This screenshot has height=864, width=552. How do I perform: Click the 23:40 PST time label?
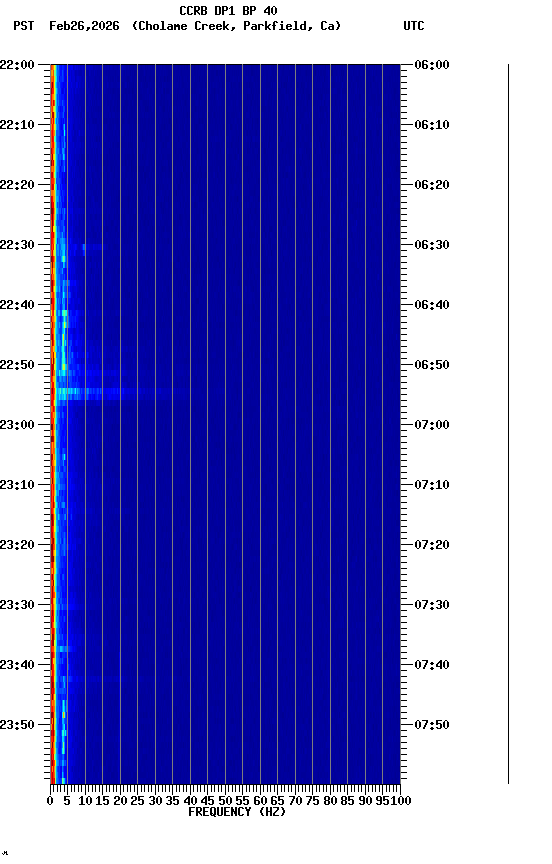[17, 666]
